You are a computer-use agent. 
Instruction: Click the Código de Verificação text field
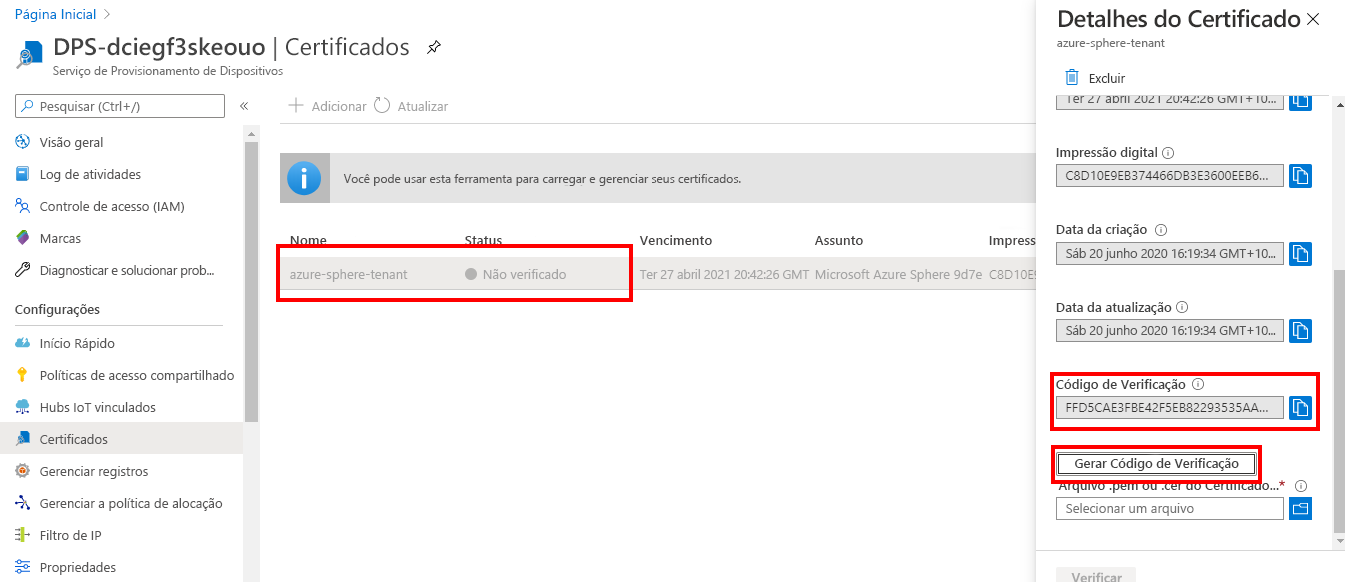pos(1170,407)
